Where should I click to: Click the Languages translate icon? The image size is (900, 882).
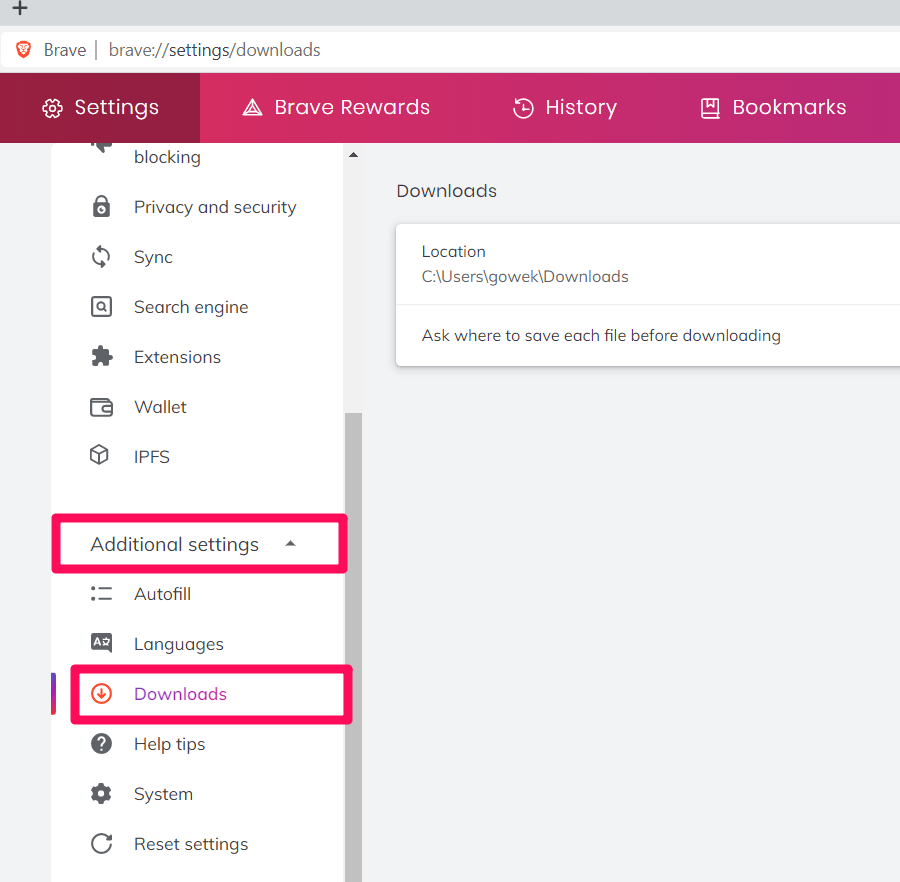point(102,643)
